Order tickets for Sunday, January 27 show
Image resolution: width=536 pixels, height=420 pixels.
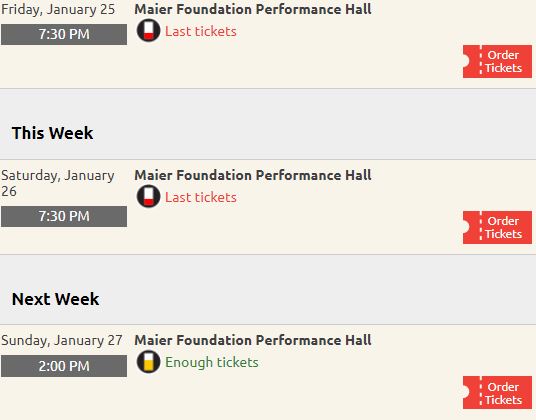(497, 393)
